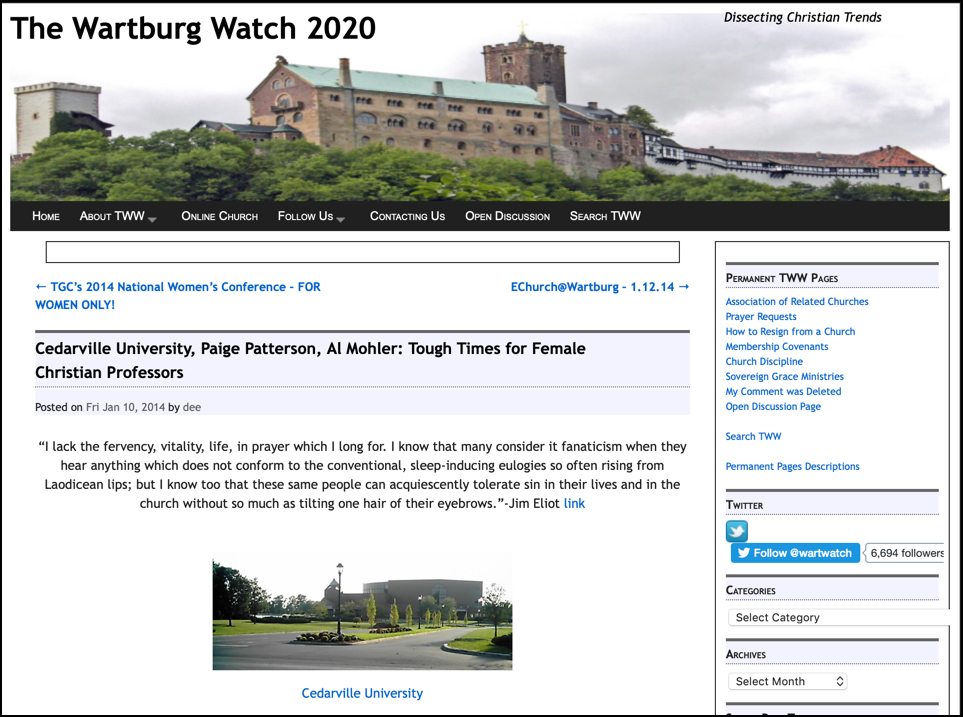Click the Permanent TWW Pages heading
The image size is (963, 717).
(x=781, y=278)
